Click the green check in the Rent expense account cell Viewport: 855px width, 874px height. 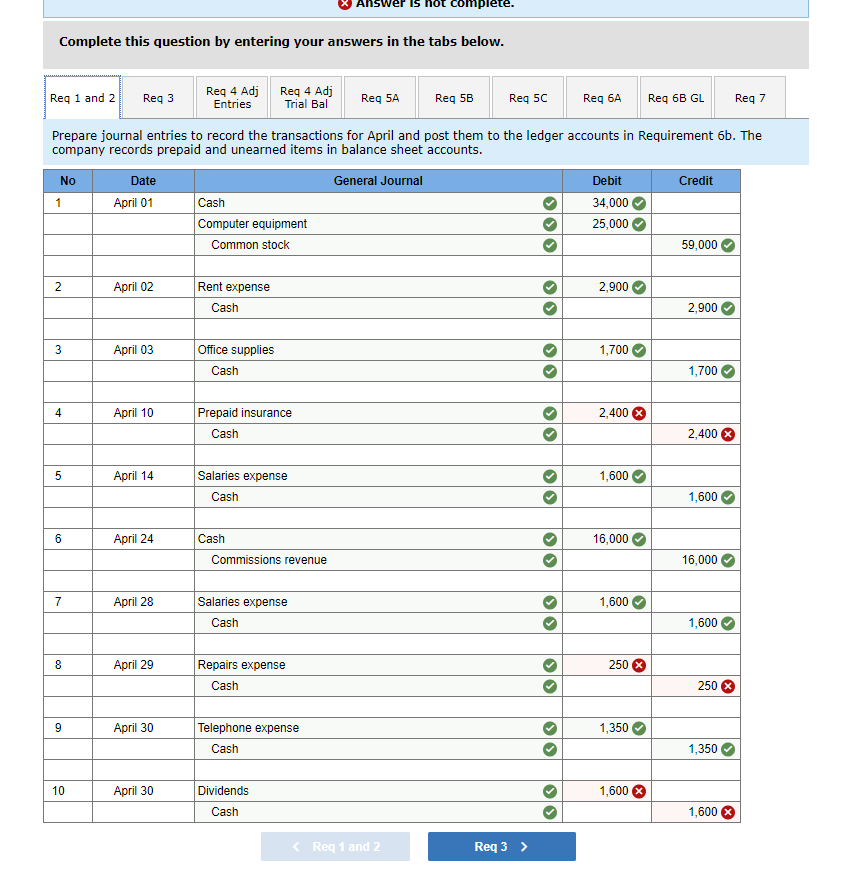click(x=550, y=287)
